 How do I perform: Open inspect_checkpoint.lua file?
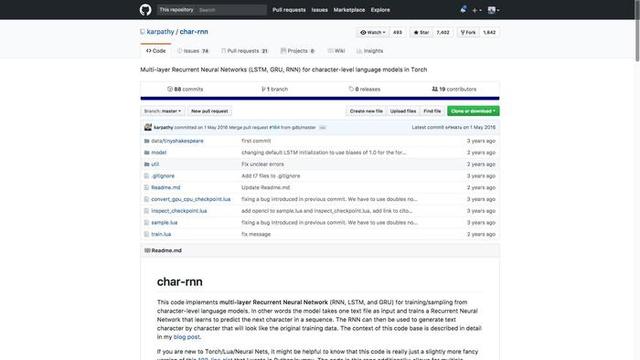[179, 211]
